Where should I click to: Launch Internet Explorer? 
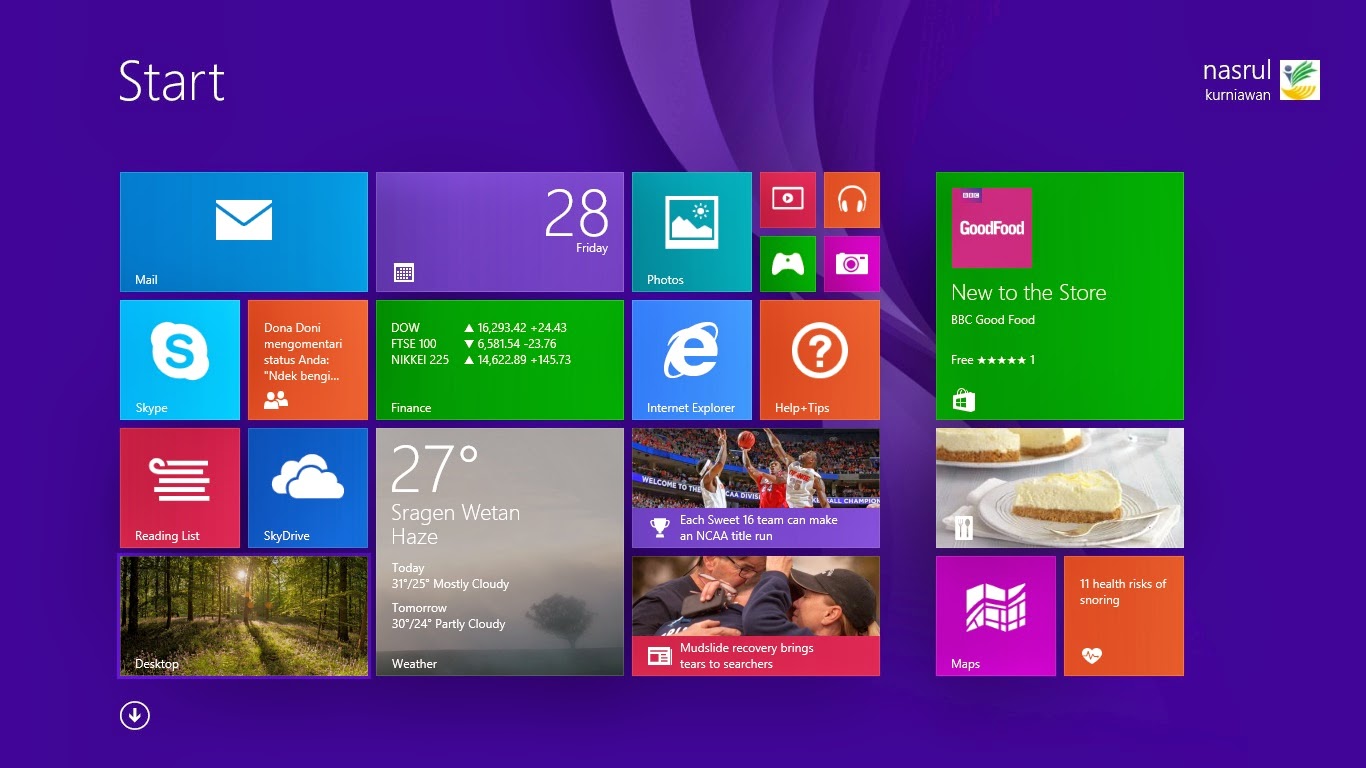coord(692,360)
